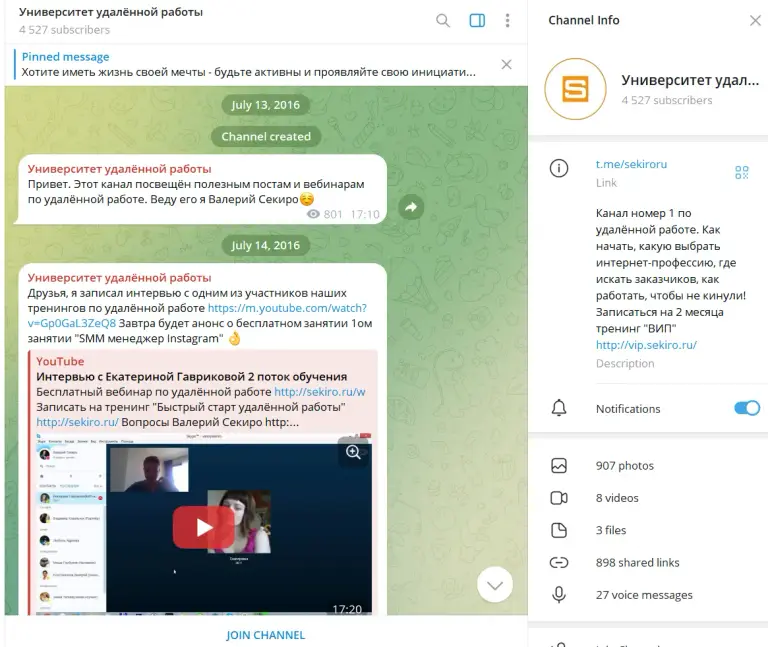Toggle the side panel layout icon
This screenshot has height=647, width=768.
coord(477,21)
